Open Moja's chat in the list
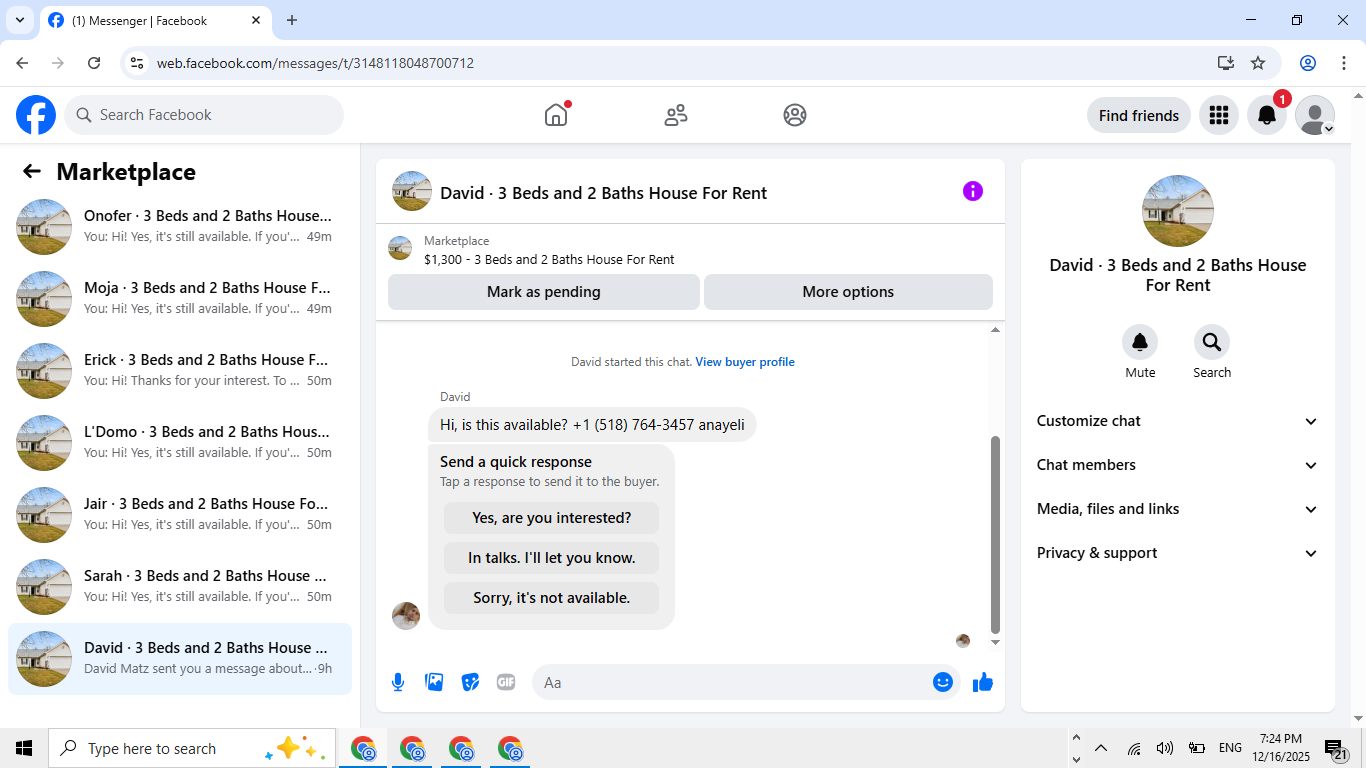 coord(180,299)
